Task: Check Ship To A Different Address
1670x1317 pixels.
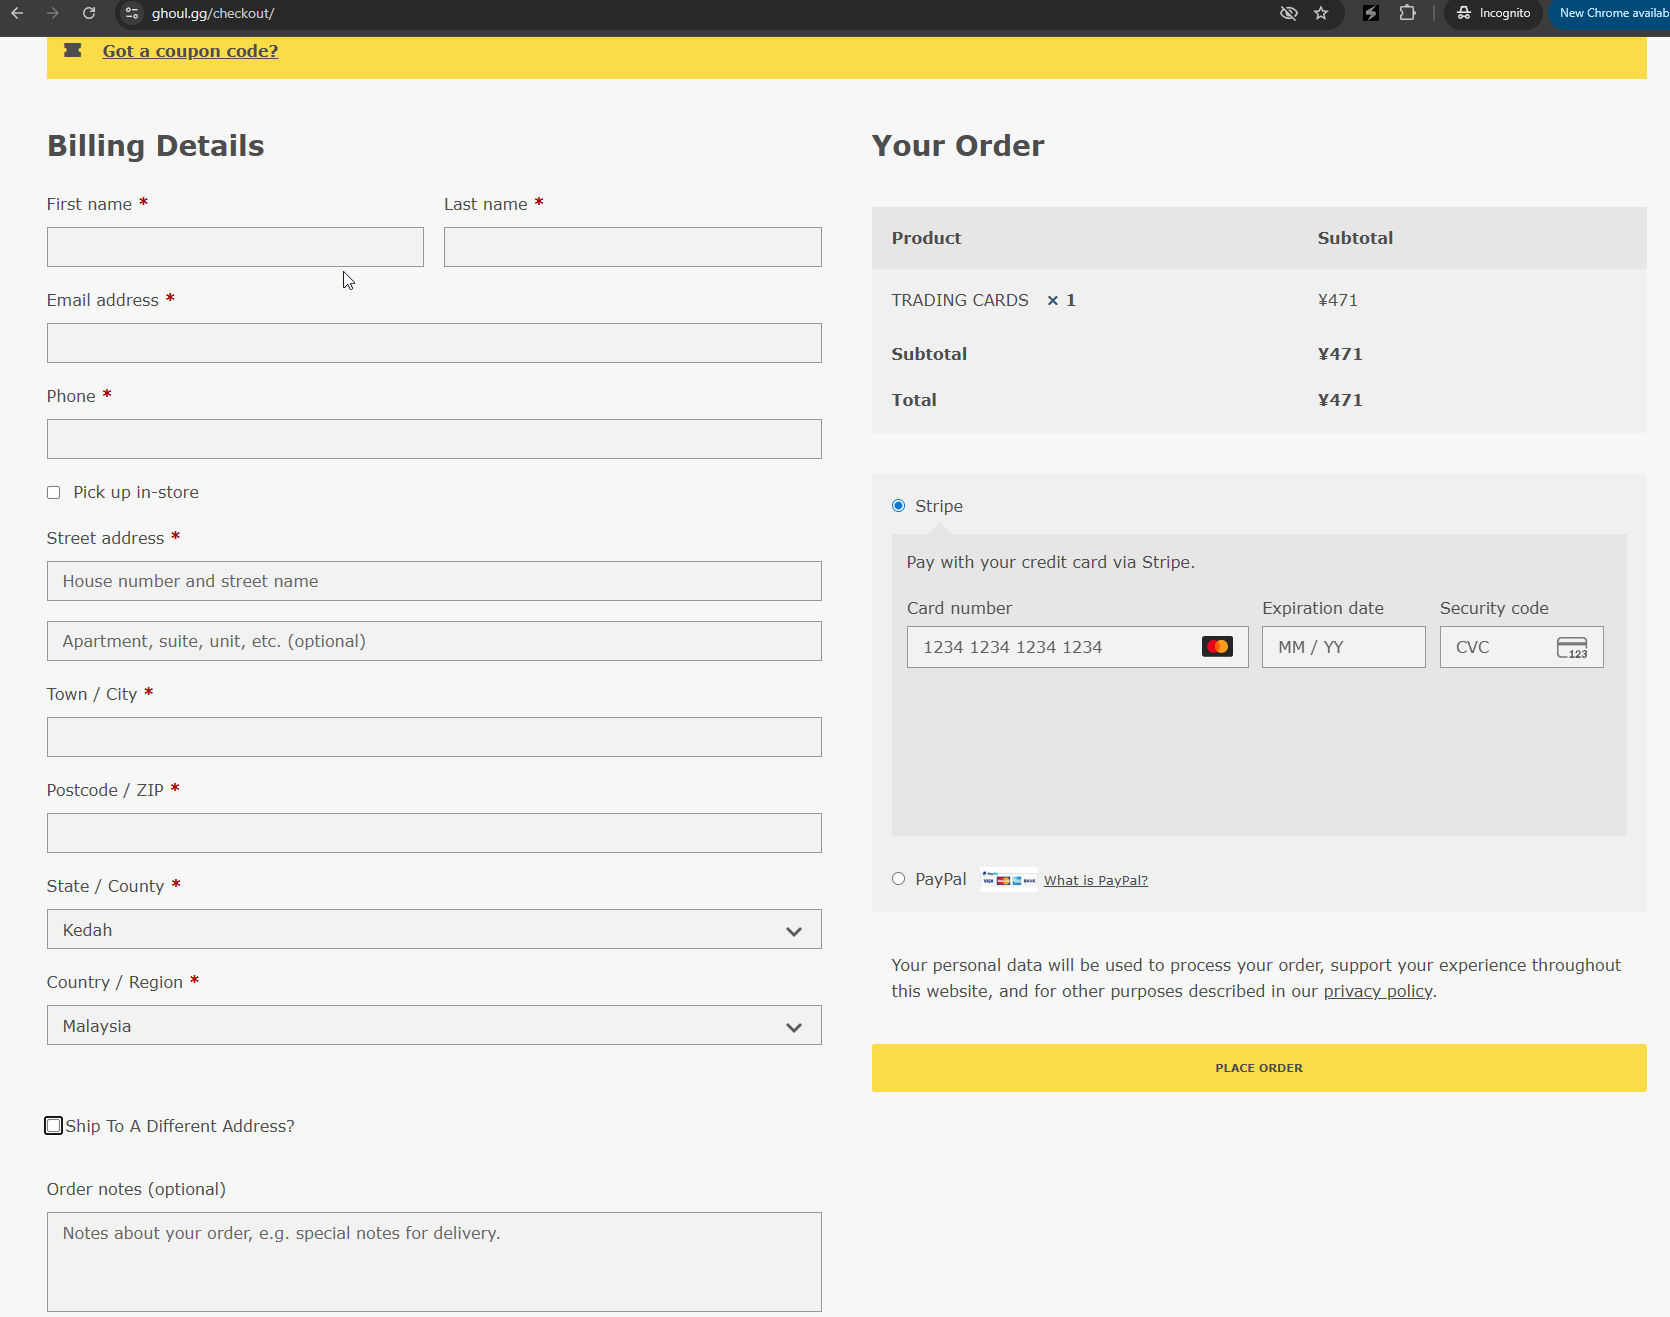Action: [x=54, y=1126]
